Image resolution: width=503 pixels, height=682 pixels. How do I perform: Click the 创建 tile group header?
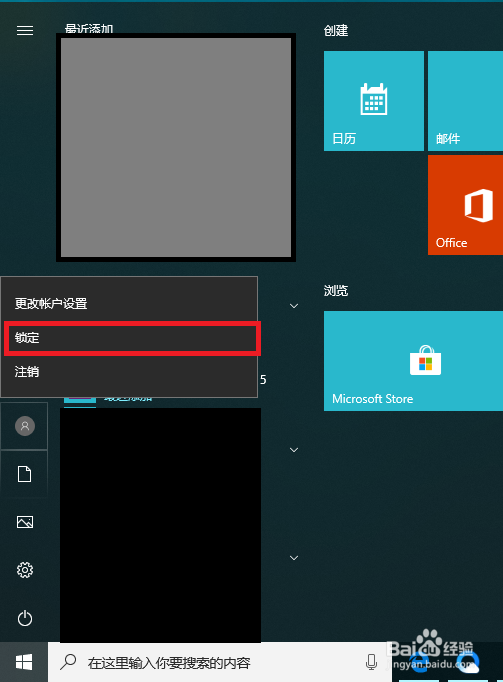tap(336, 30)
